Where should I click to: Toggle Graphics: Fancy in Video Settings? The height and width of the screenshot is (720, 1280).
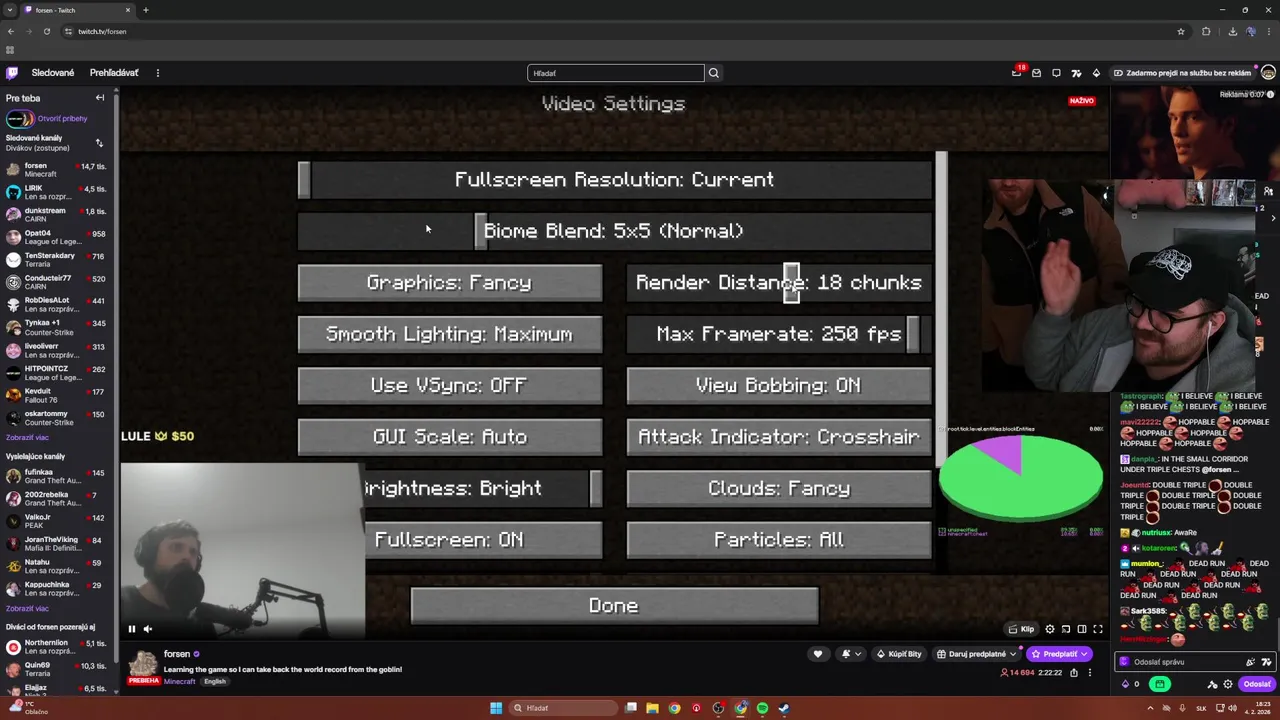pyautogui.click(x=450, y=283)
